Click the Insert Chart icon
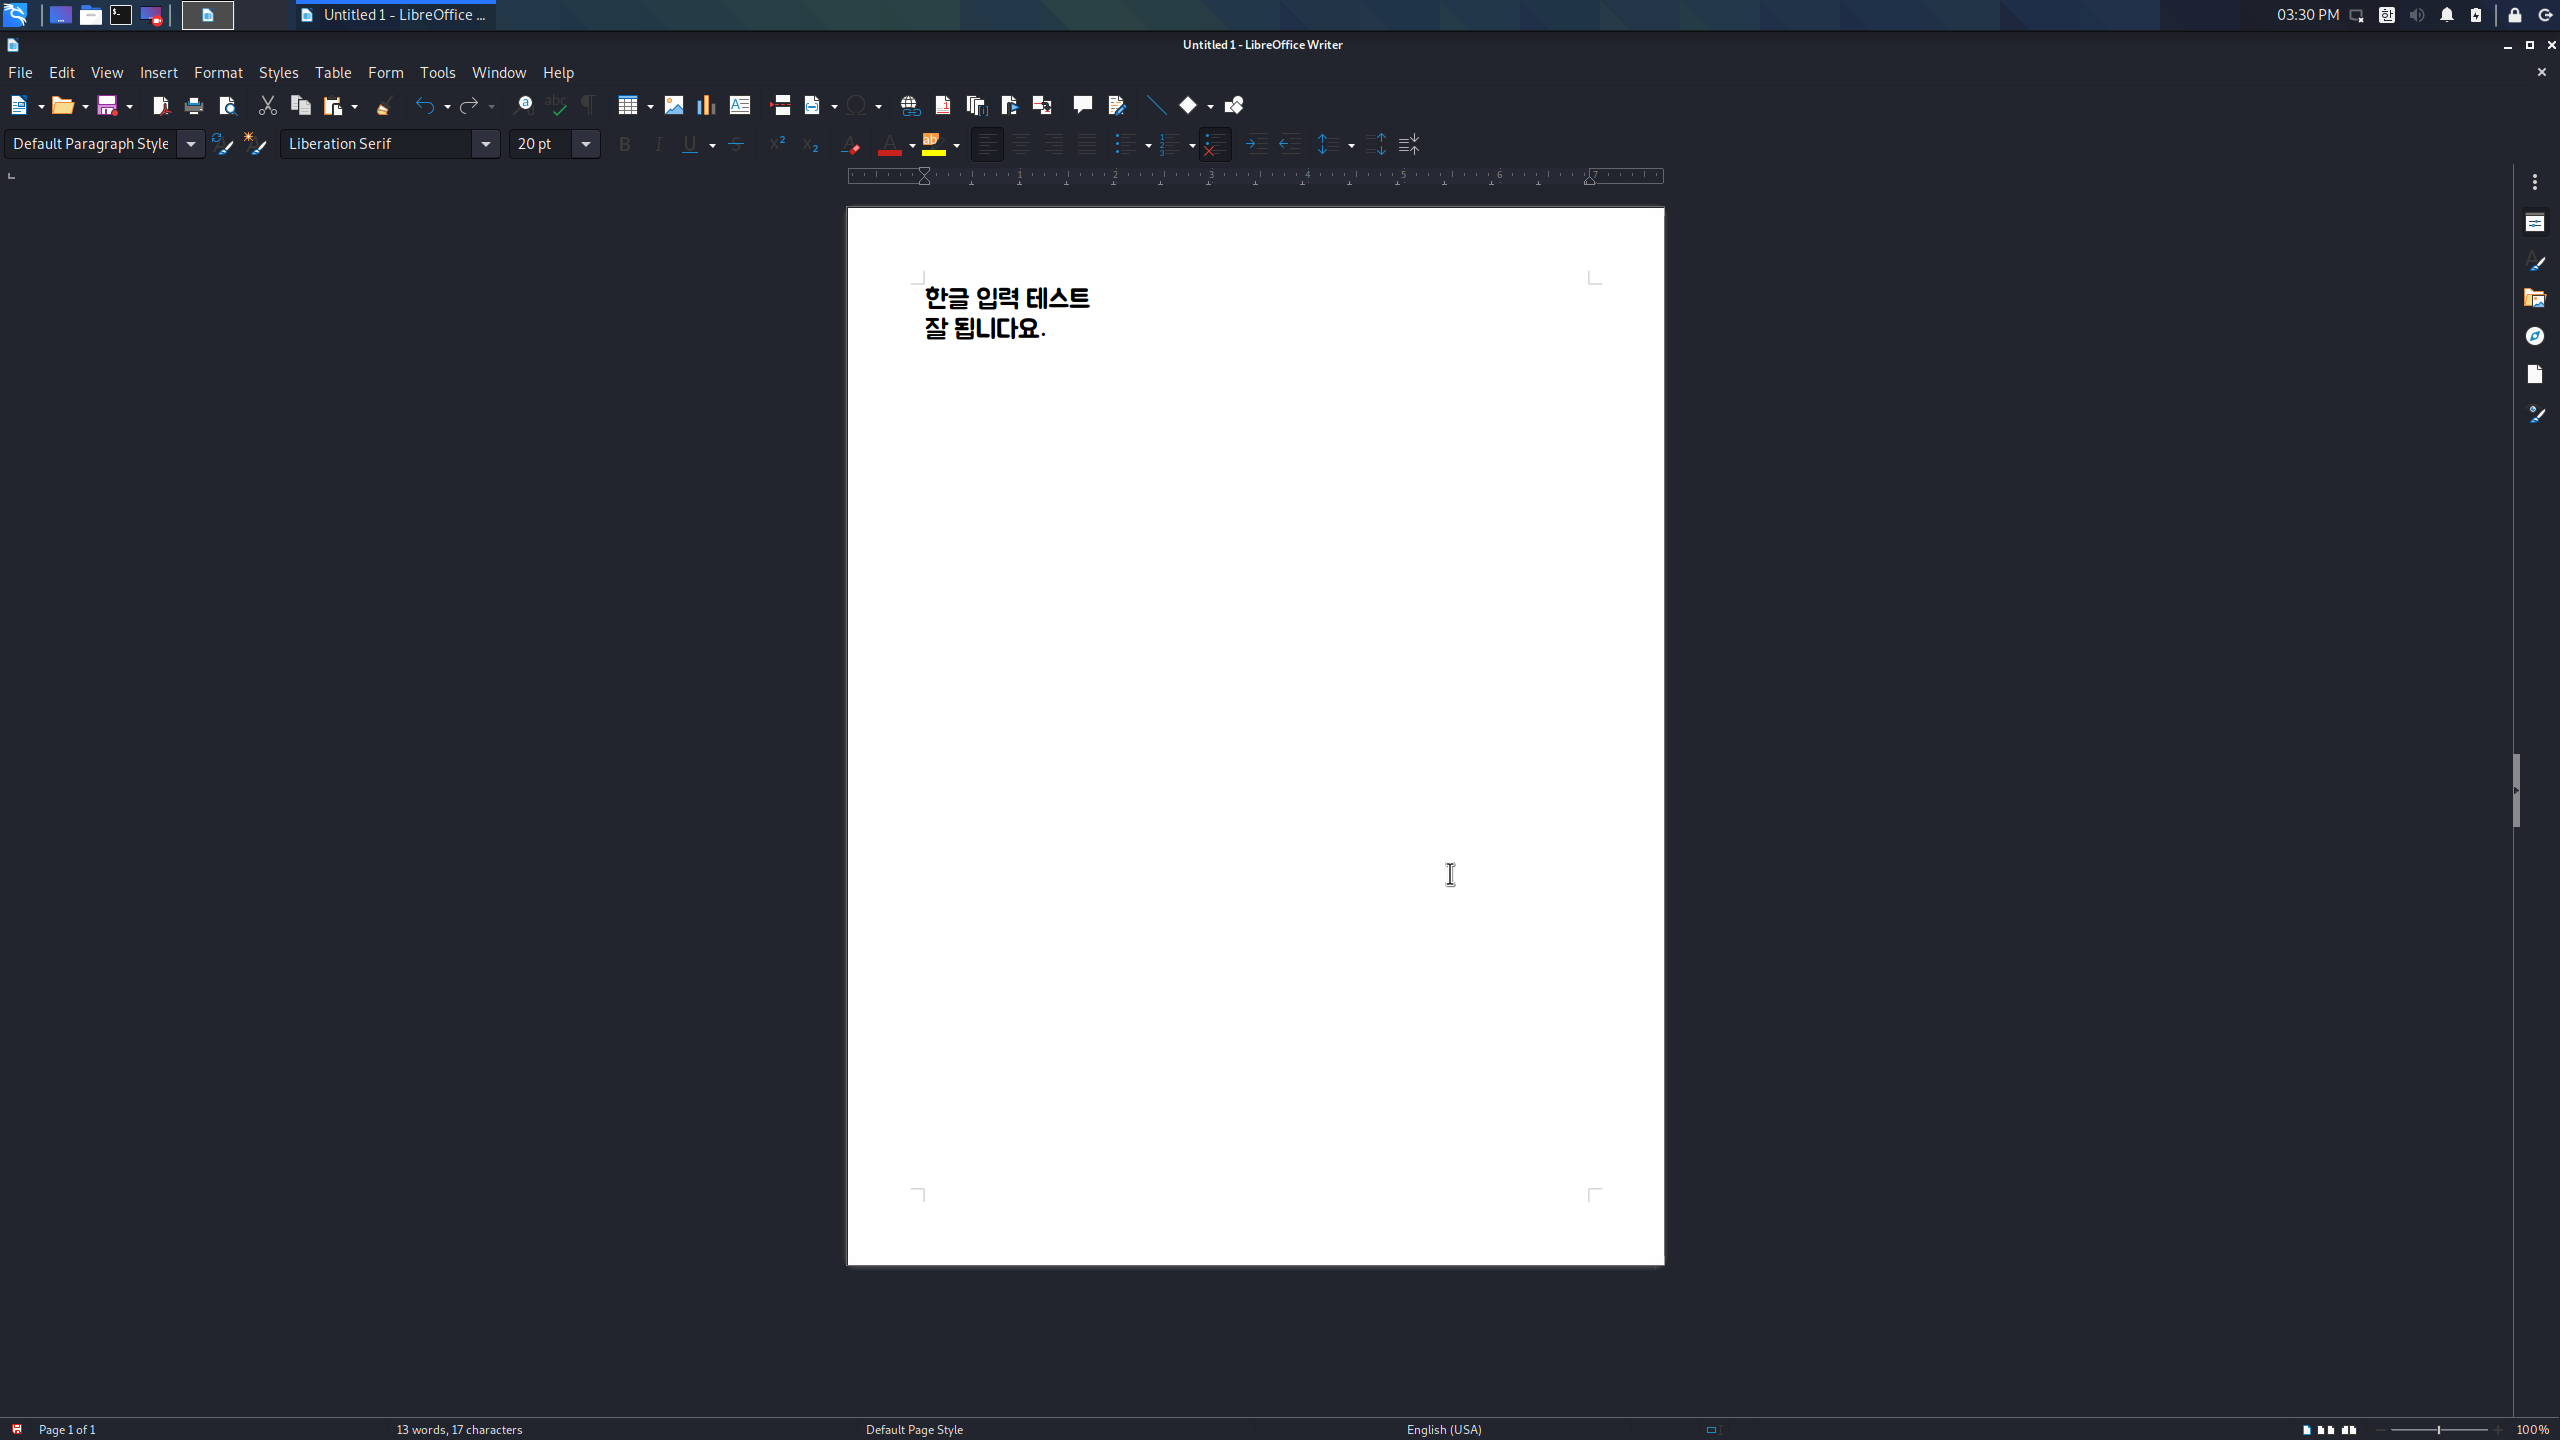 706,105
